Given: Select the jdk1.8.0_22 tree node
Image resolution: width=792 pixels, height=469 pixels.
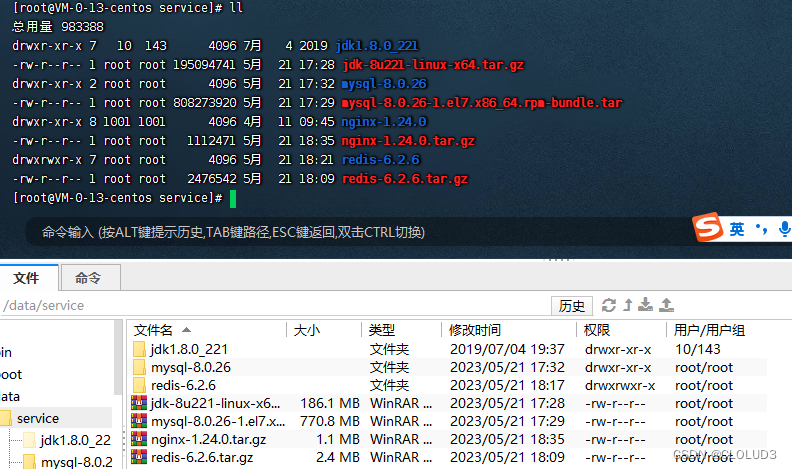Looking at the screenshot, I should [x=76, y=441].
